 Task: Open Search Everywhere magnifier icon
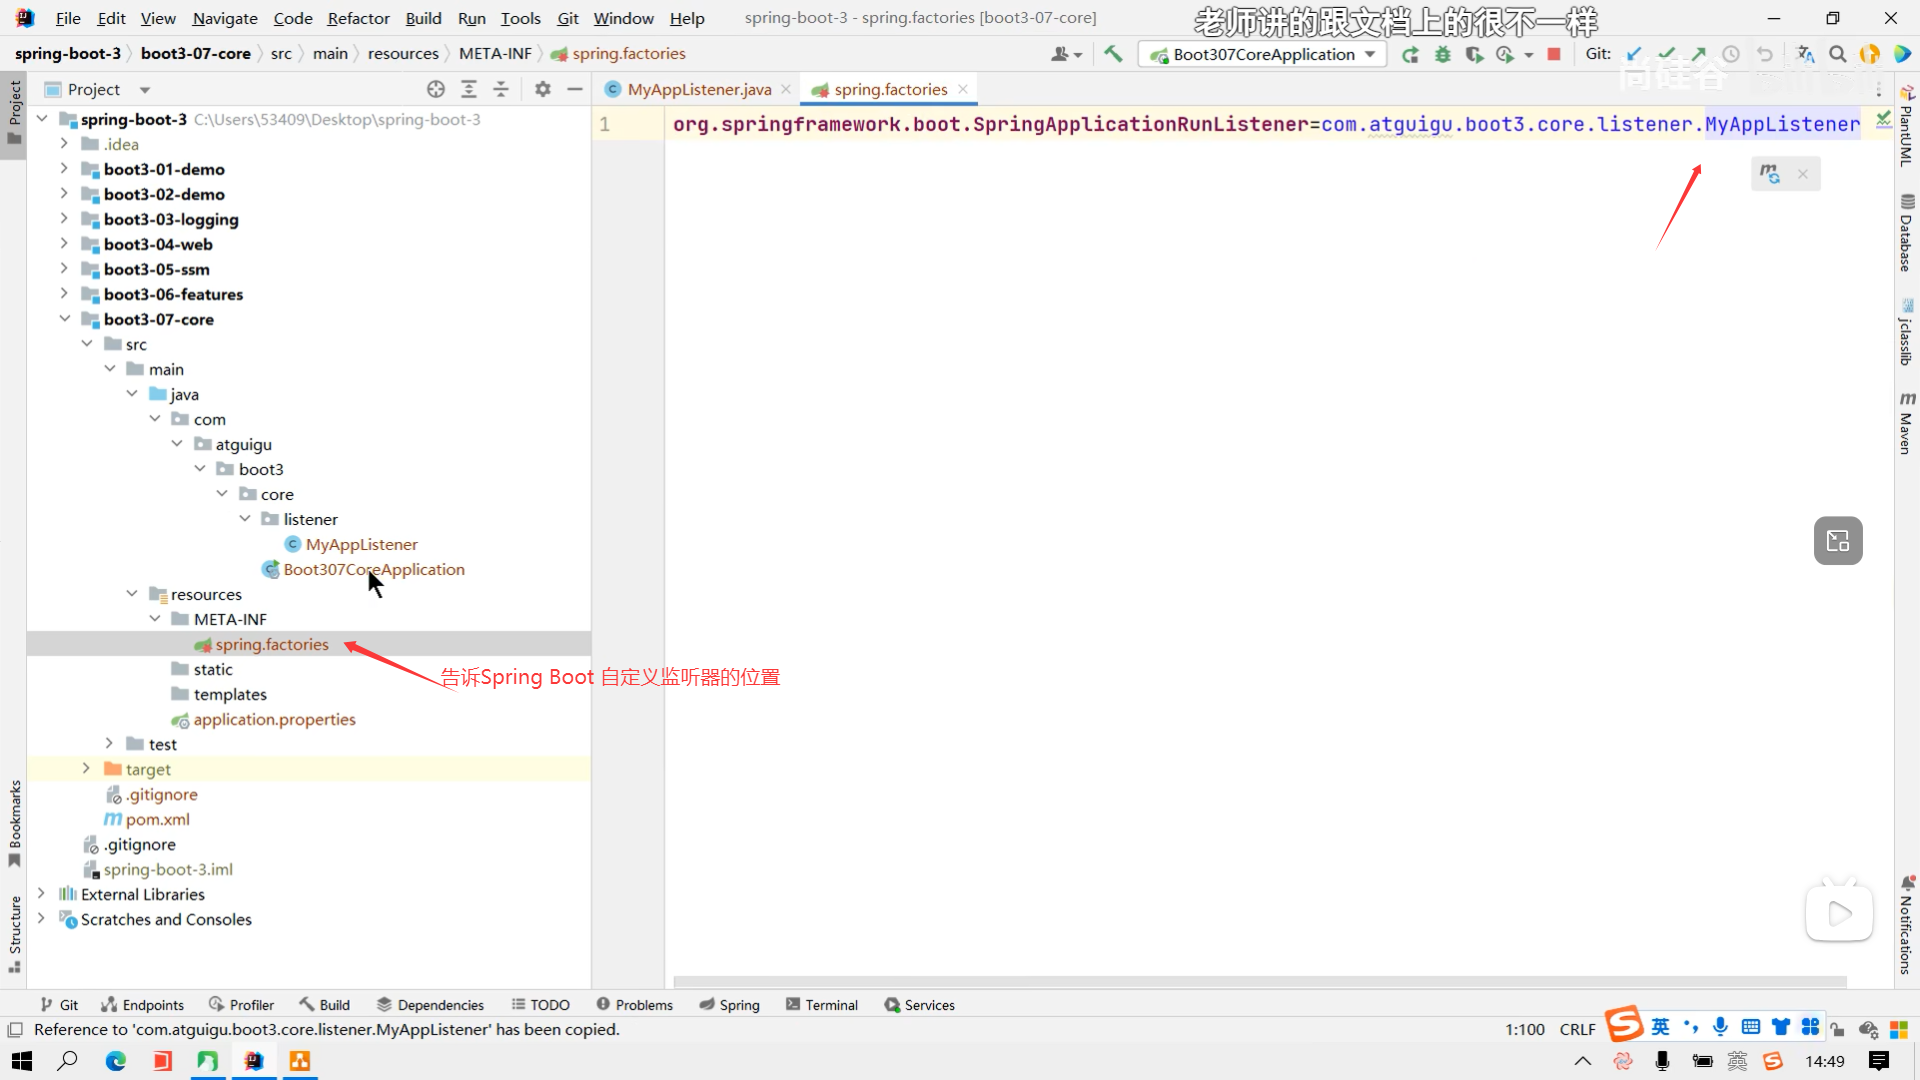point(1837,54)
